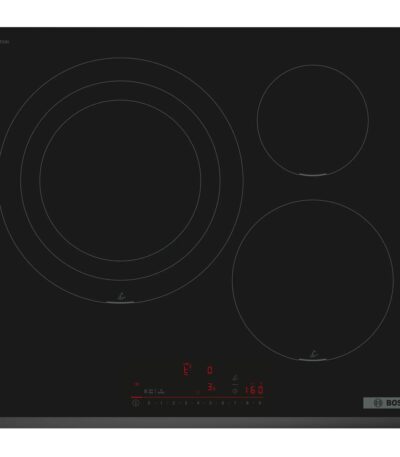The height and width of the screenshot is (457, 400).
Task: Click the Bosch logo badge
Action: (x=381, y=403)
